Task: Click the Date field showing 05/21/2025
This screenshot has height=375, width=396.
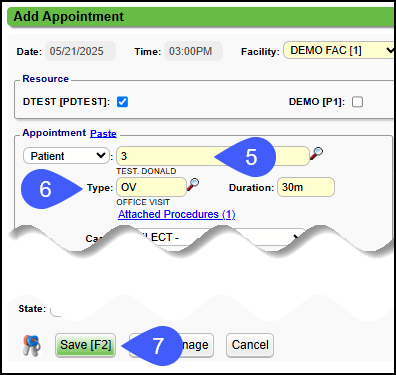Action: (80, 51)
